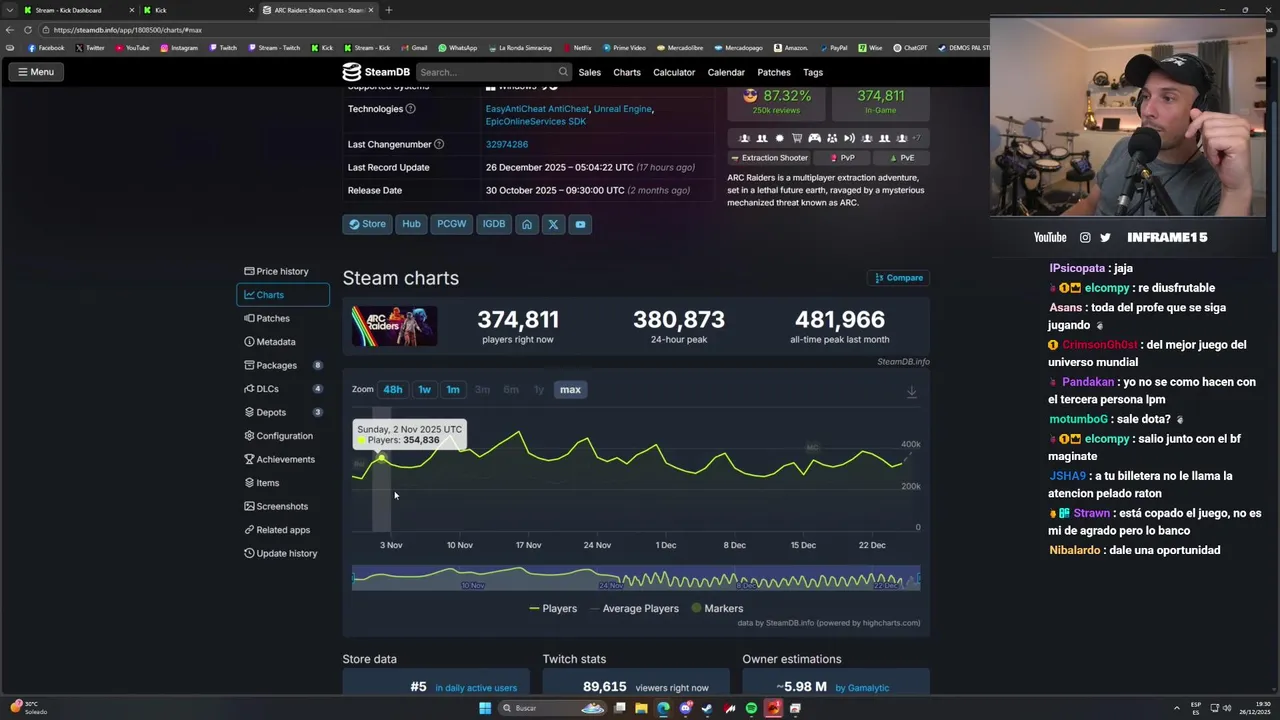Show hidden system tray icons
The height and width of the screenshot is (720, 1280).
click(1176, 708)
